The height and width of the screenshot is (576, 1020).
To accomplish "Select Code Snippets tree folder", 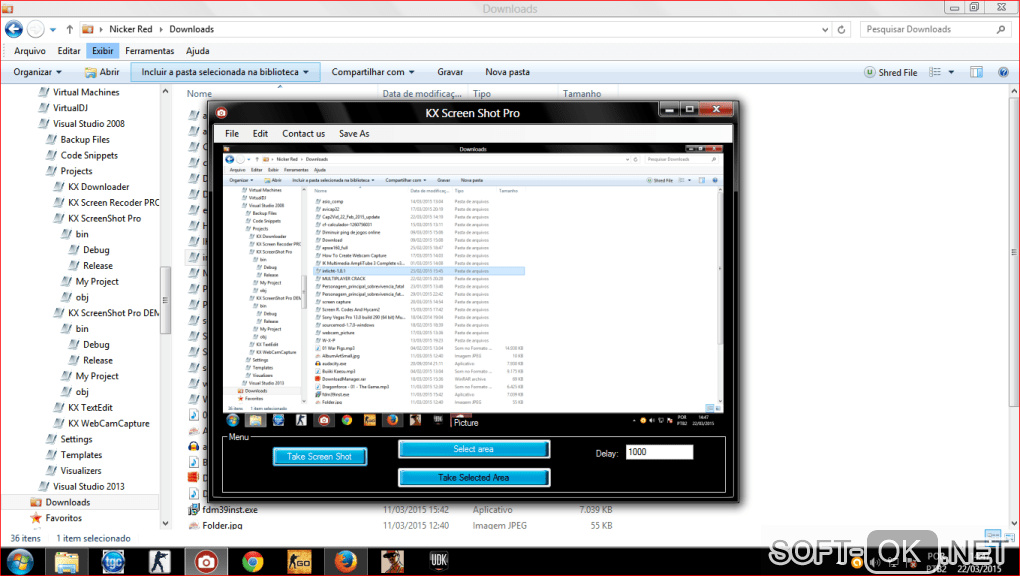I will (x=89, y=156).
